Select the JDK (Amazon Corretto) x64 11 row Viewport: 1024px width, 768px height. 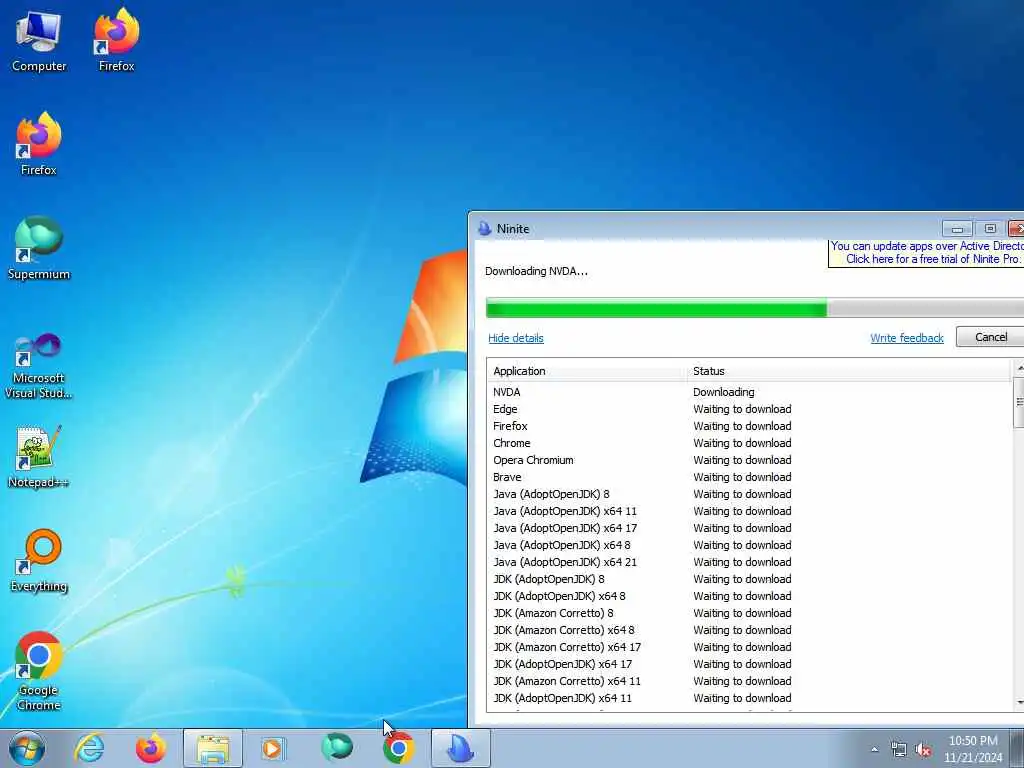coord(749,680)
